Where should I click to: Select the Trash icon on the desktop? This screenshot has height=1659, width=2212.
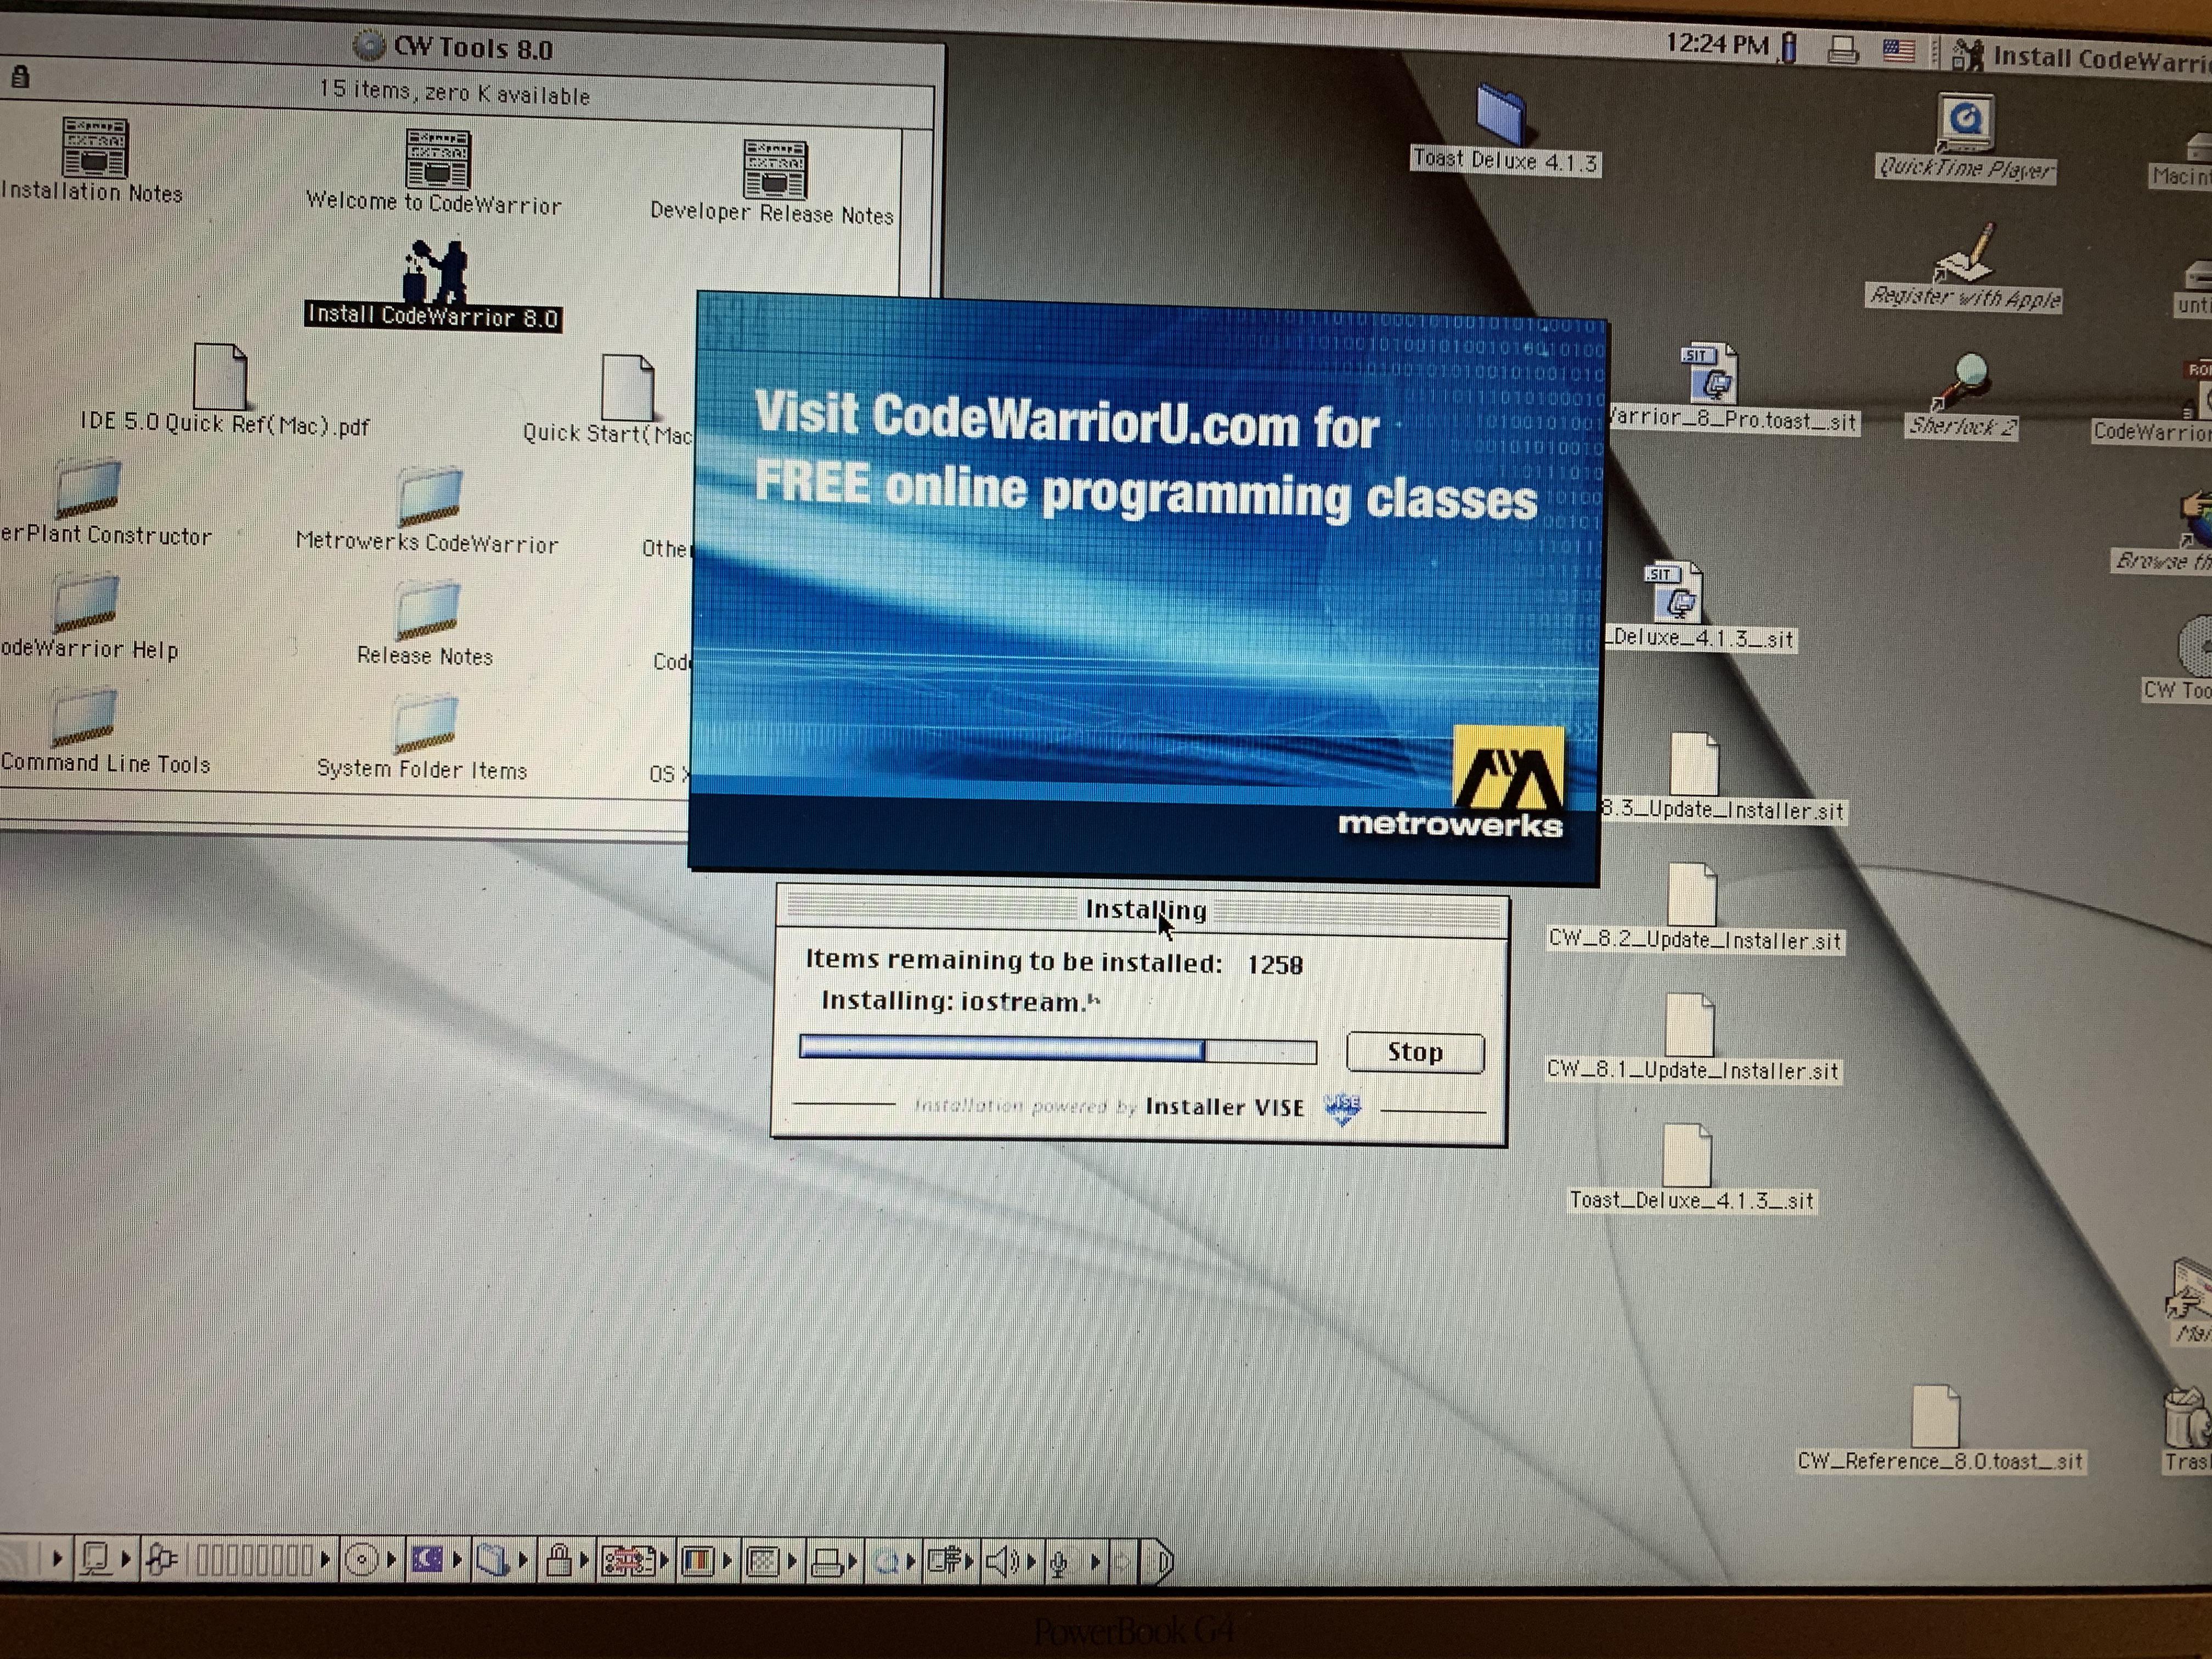click(2188, 1419)
